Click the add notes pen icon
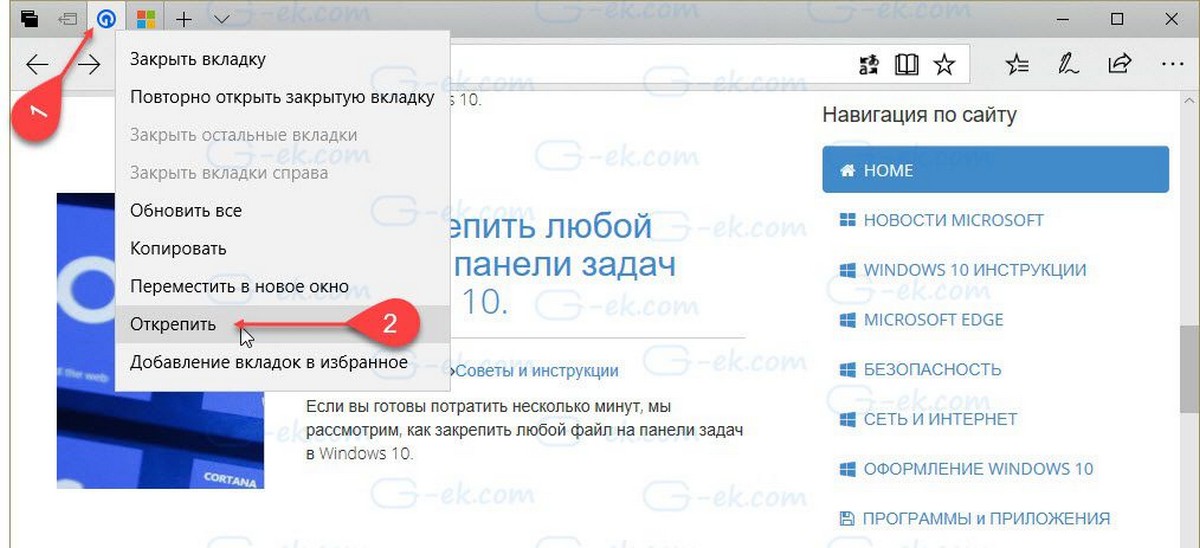 click(1068, 65)
